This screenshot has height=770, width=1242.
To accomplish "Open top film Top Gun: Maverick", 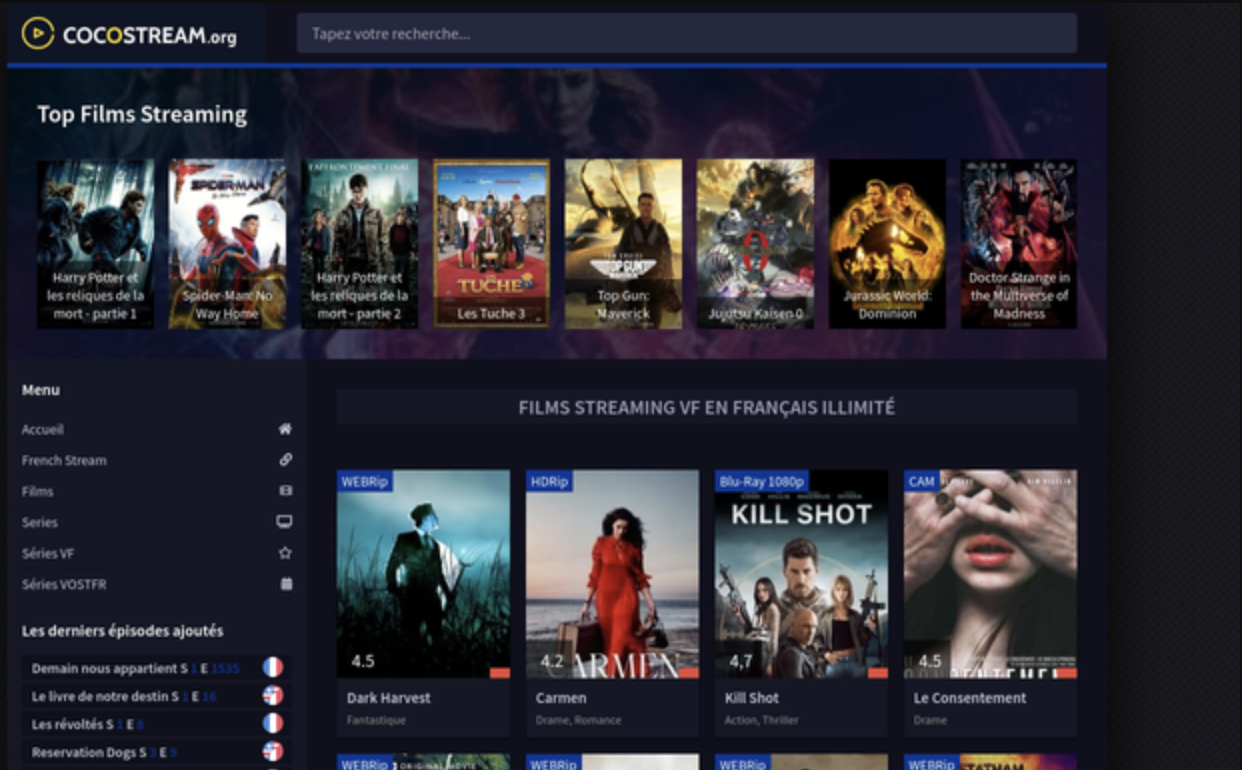I will [623, 244].
